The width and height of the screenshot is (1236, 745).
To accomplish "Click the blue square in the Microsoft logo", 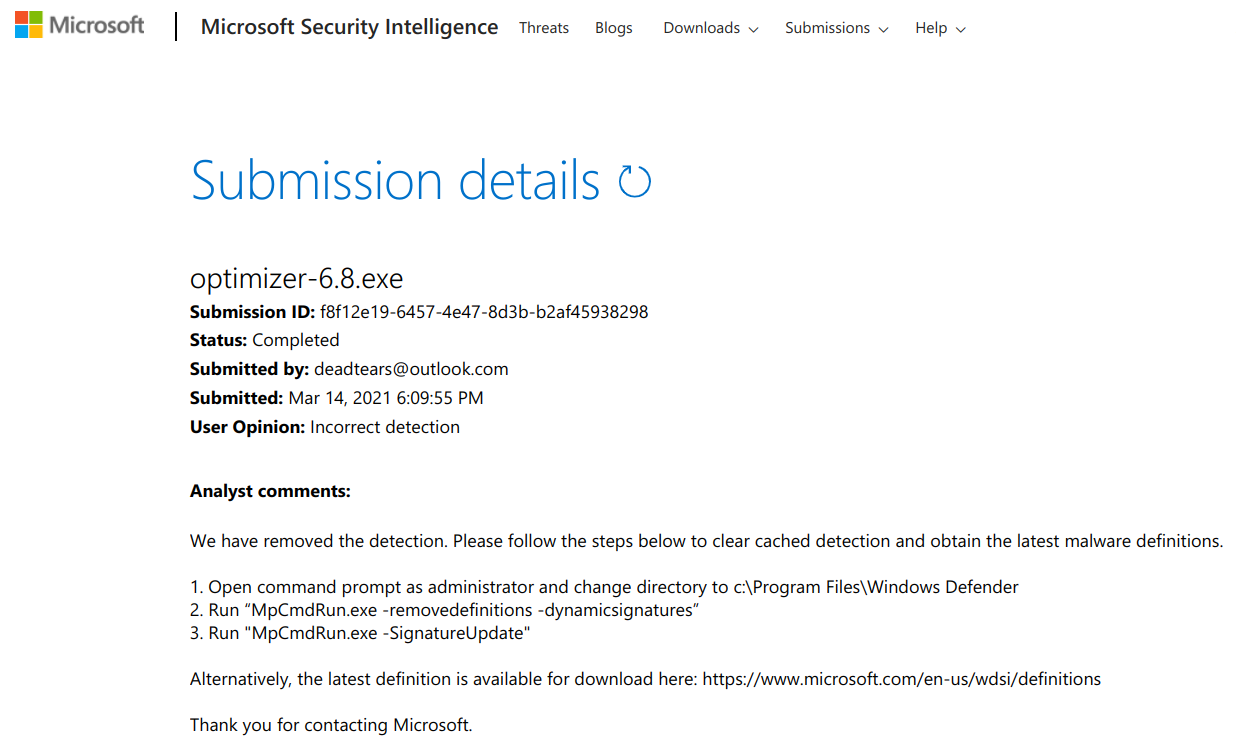I will point(20,30).
